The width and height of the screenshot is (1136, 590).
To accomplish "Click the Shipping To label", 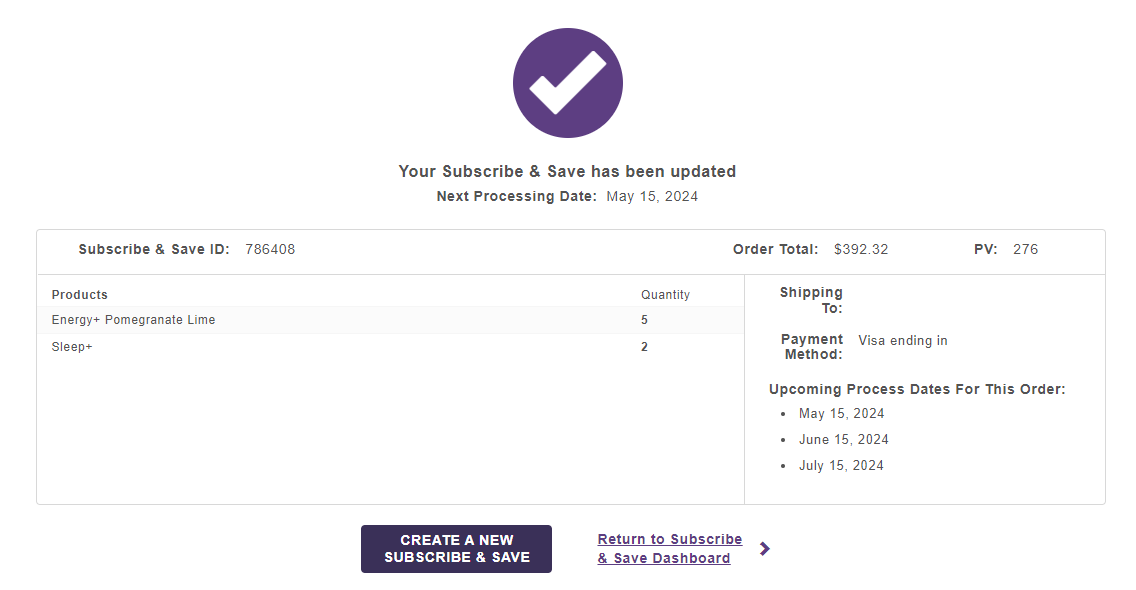I will pyautogui.click(x=811, y=300).
